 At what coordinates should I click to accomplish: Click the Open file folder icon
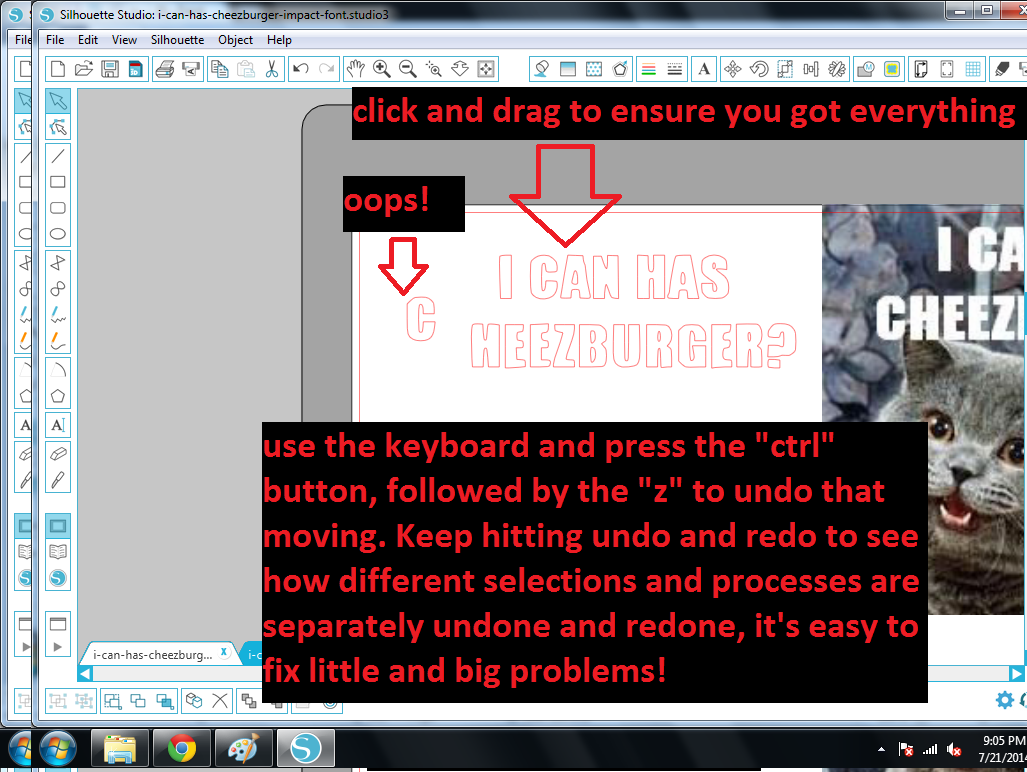84,69
